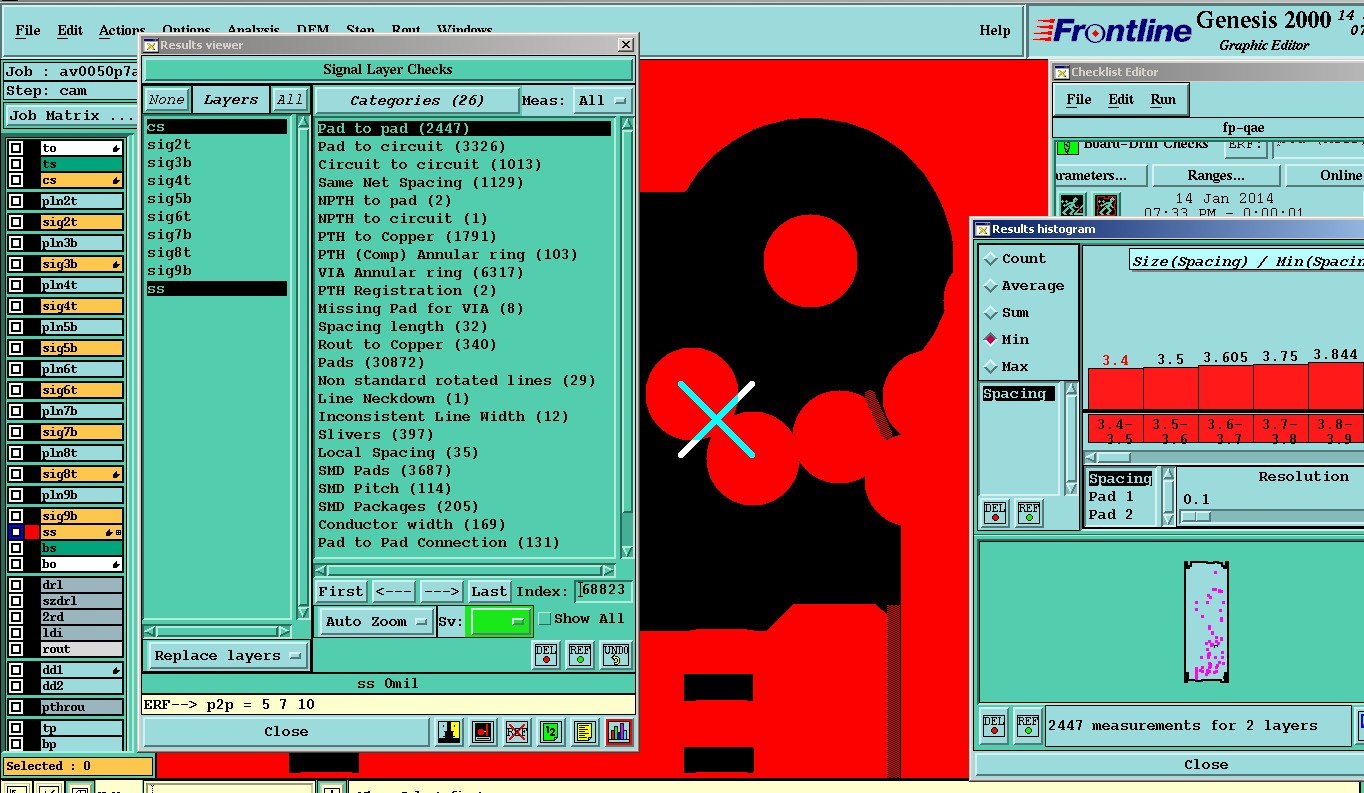Click the Index input field
The width and height of the screenshot is (1364, 793).
pyautogui.click(x=603, y=591)
